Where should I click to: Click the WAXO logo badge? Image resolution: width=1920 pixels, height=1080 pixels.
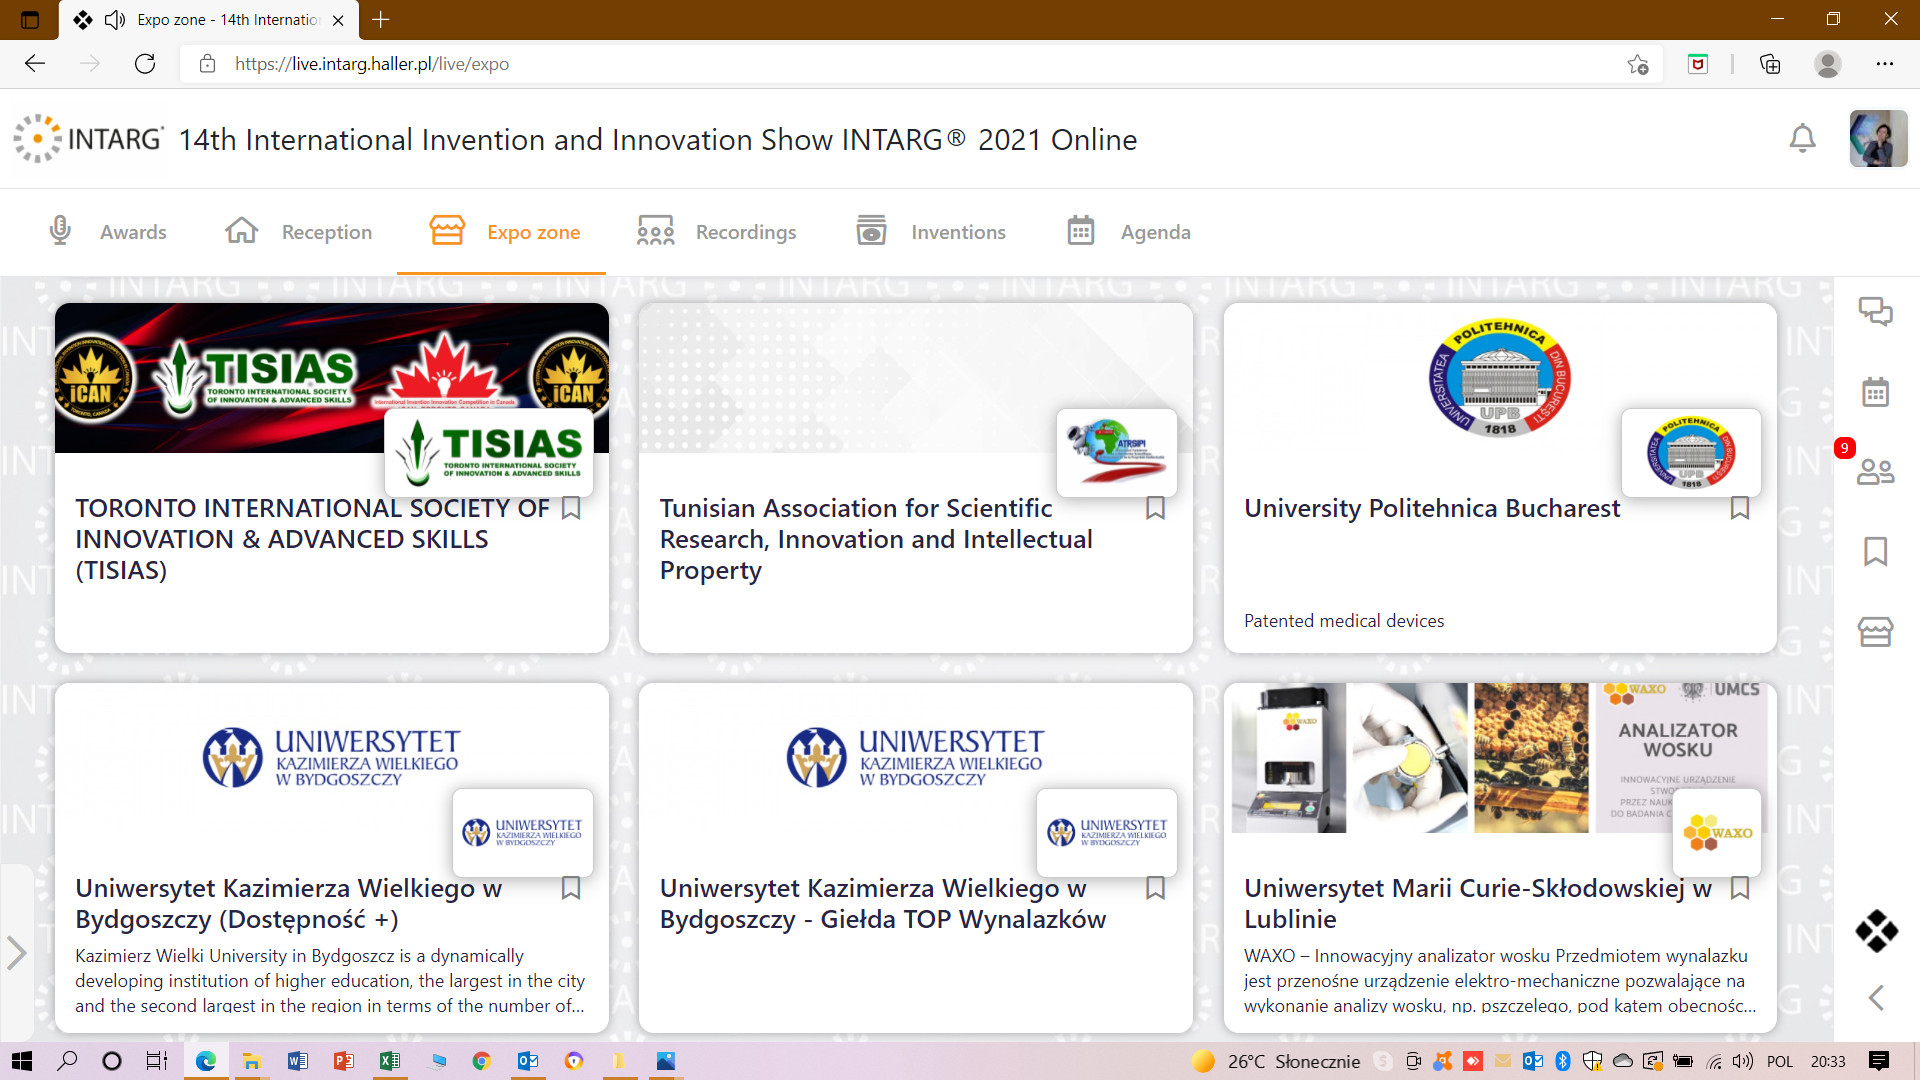pyautogui.click(x=1717, y=832)
